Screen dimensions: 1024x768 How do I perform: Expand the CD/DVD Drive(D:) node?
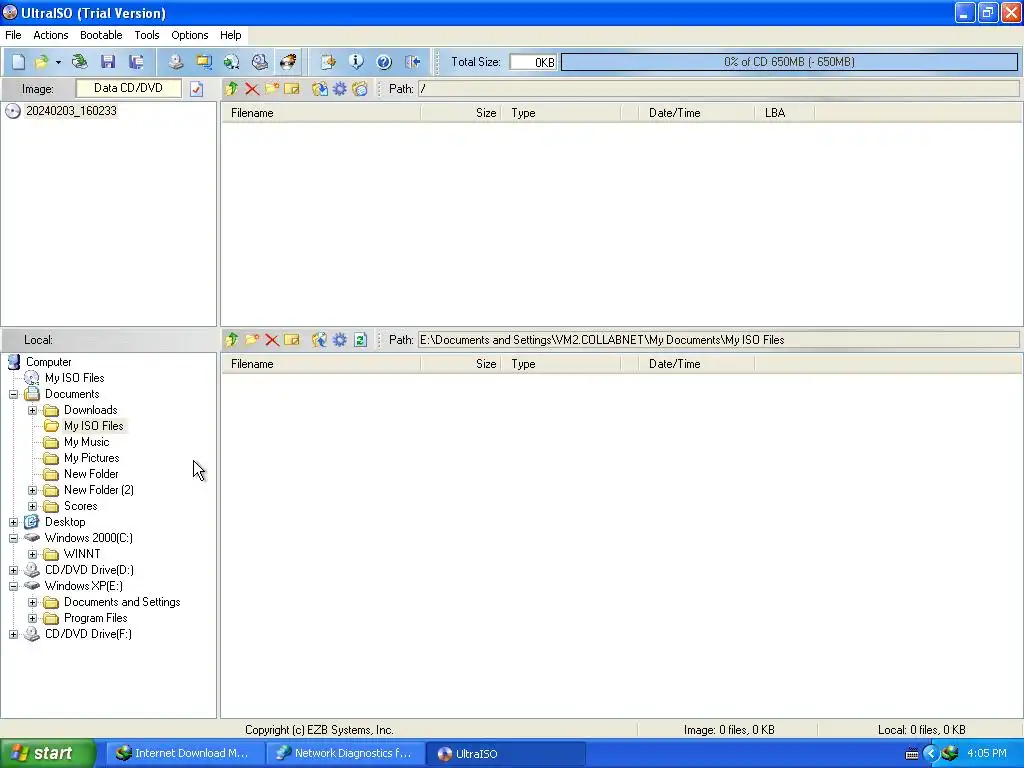(13, 571)
